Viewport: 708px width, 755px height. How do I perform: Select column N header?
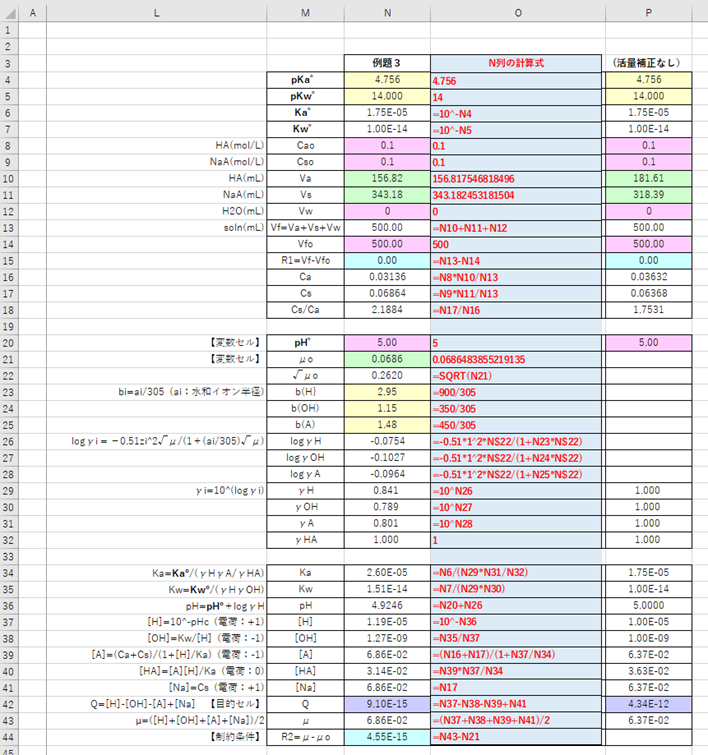tap(387, 13)
